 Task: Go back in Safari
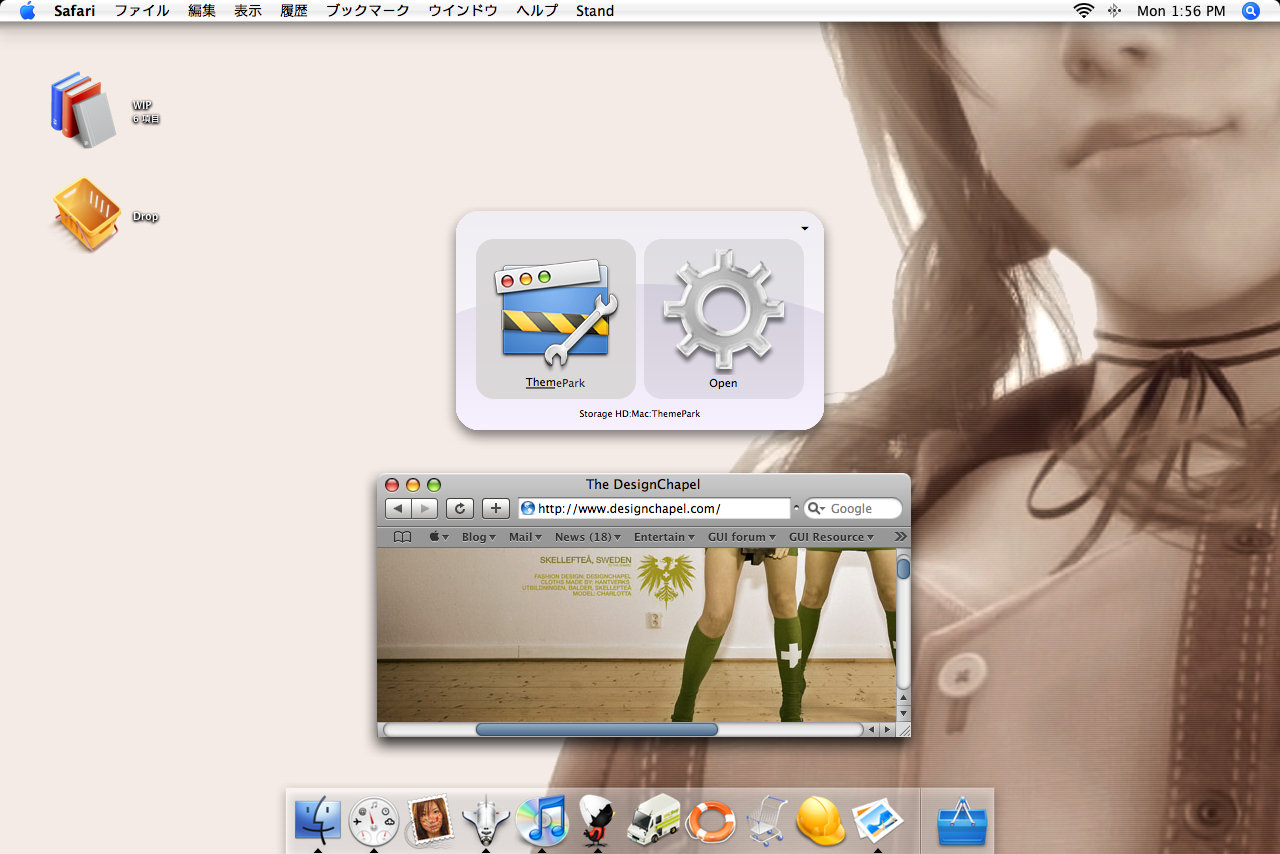398,508
